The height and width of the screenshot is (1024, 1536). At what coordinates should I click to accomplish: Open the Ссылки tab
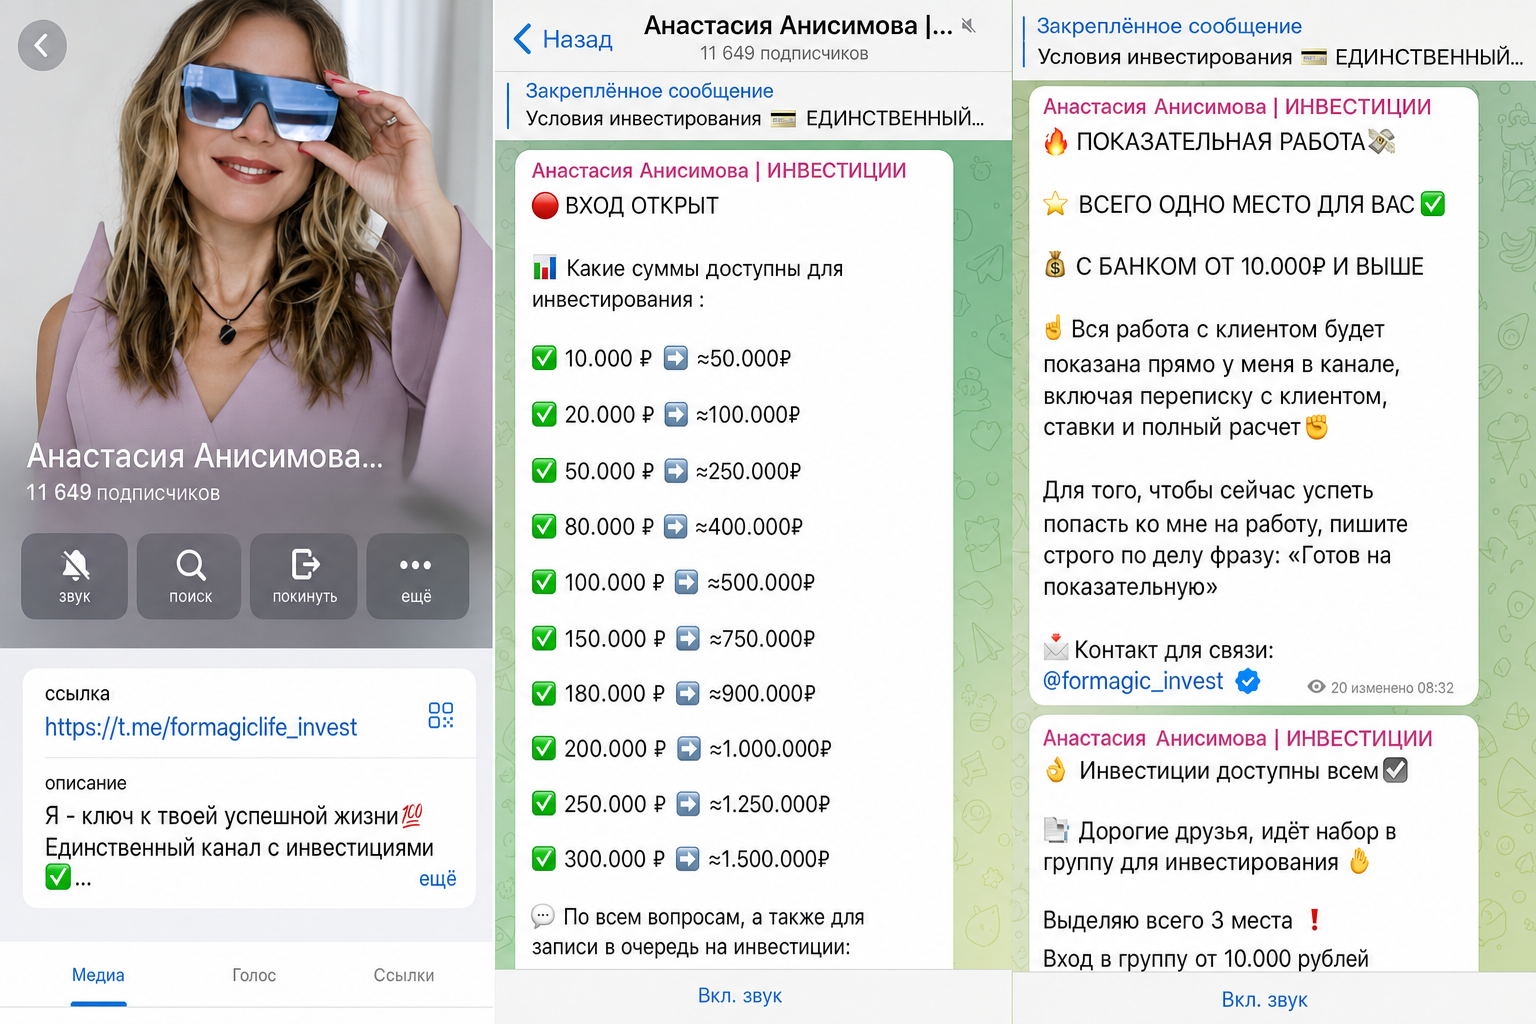click(x=404, y=975)
